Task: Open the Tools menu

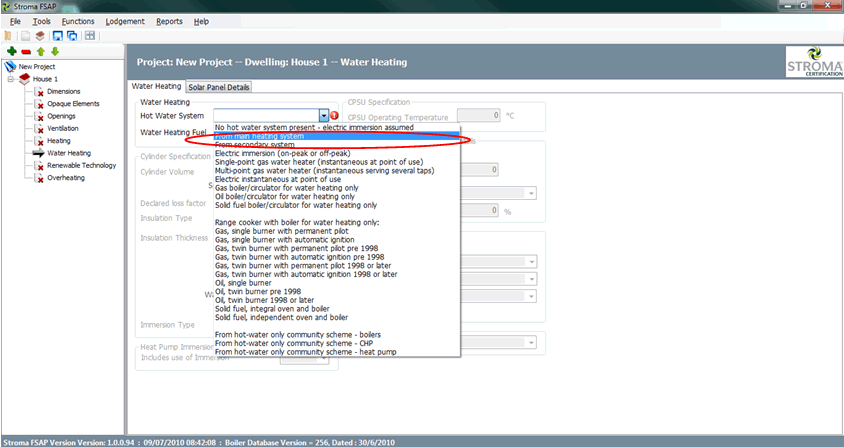Action: 41,22
